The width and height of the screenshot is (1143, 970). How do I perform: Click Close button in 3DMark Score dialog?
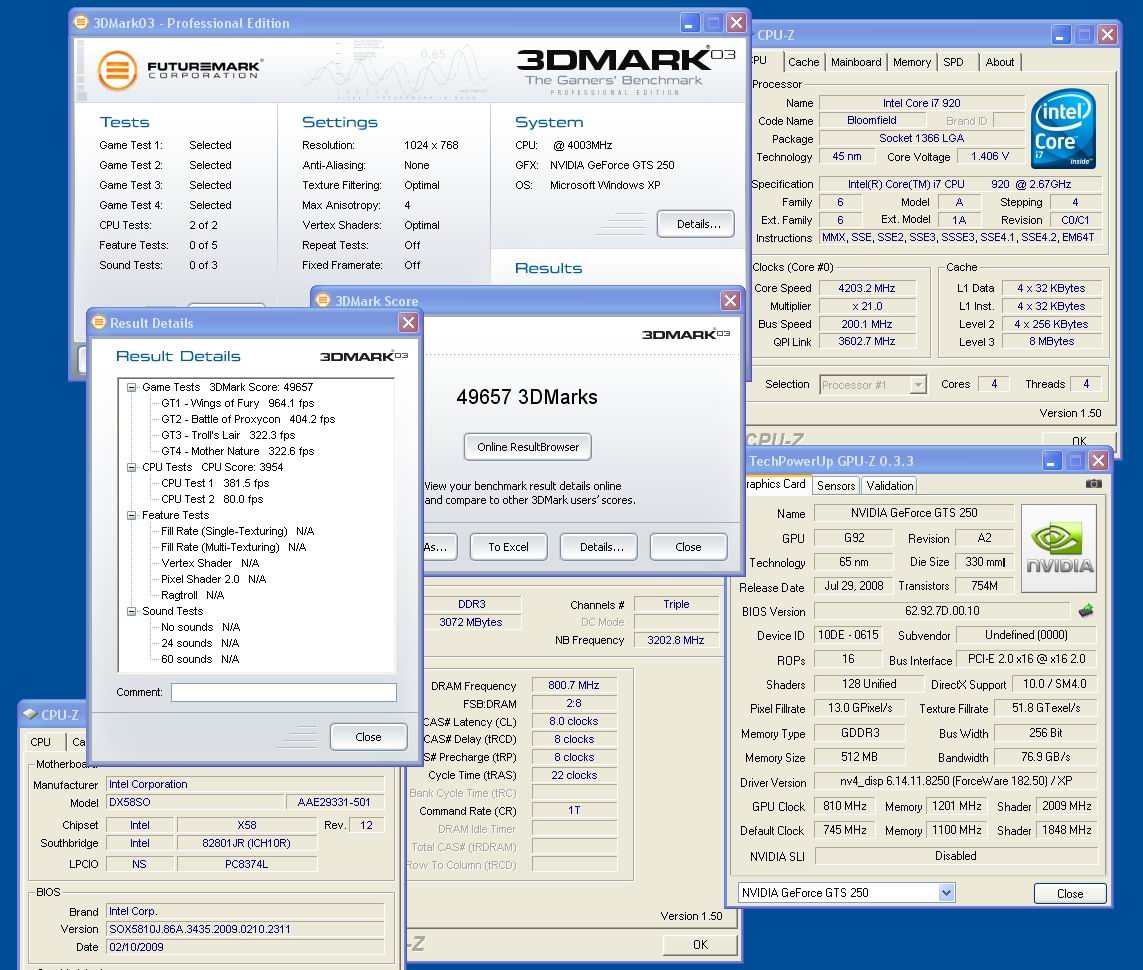point(688,547)
